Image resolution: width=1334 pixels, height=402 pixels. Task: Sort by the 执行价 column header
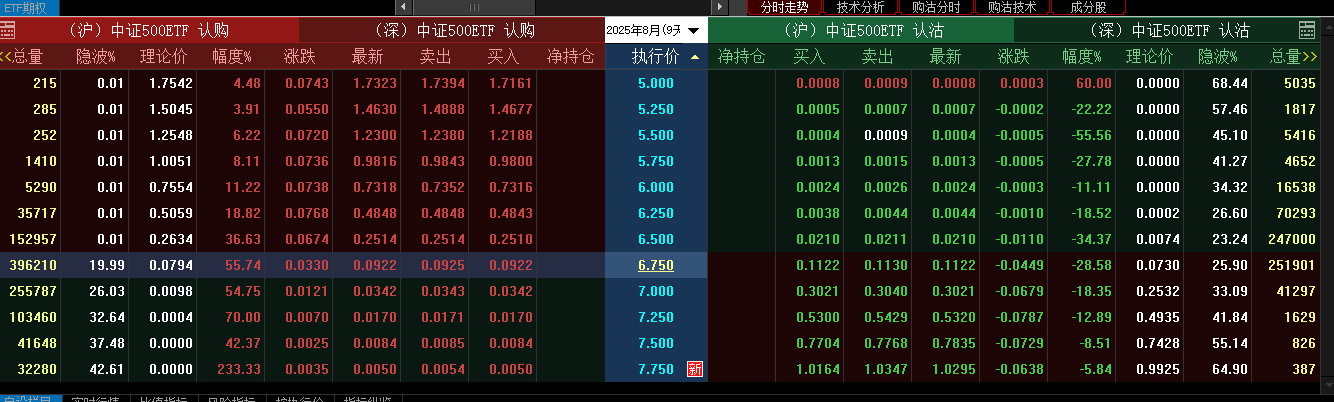tap(655, 57)
